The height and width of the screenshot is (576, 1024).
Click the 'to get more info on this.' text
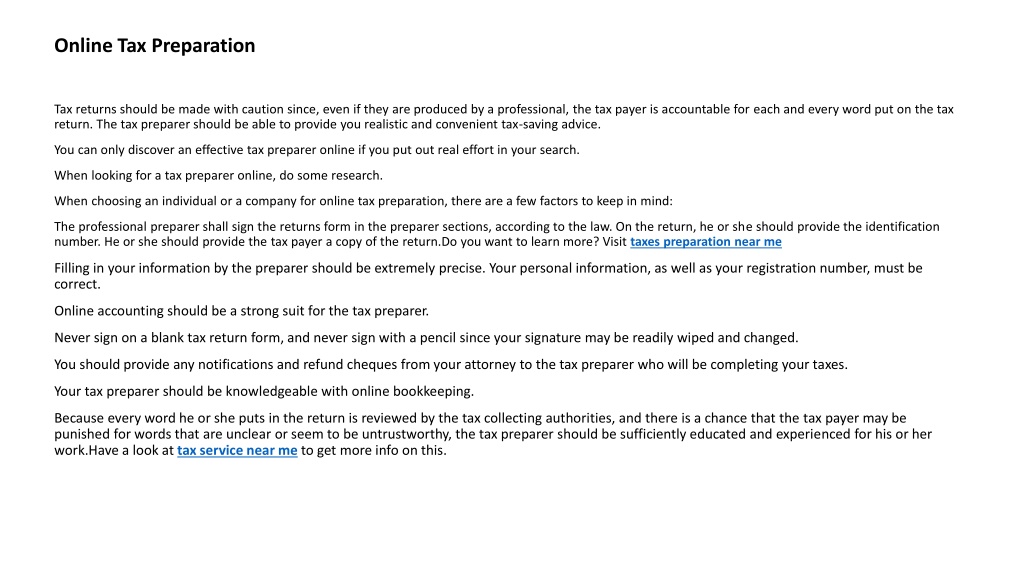(x=374, y=451)
